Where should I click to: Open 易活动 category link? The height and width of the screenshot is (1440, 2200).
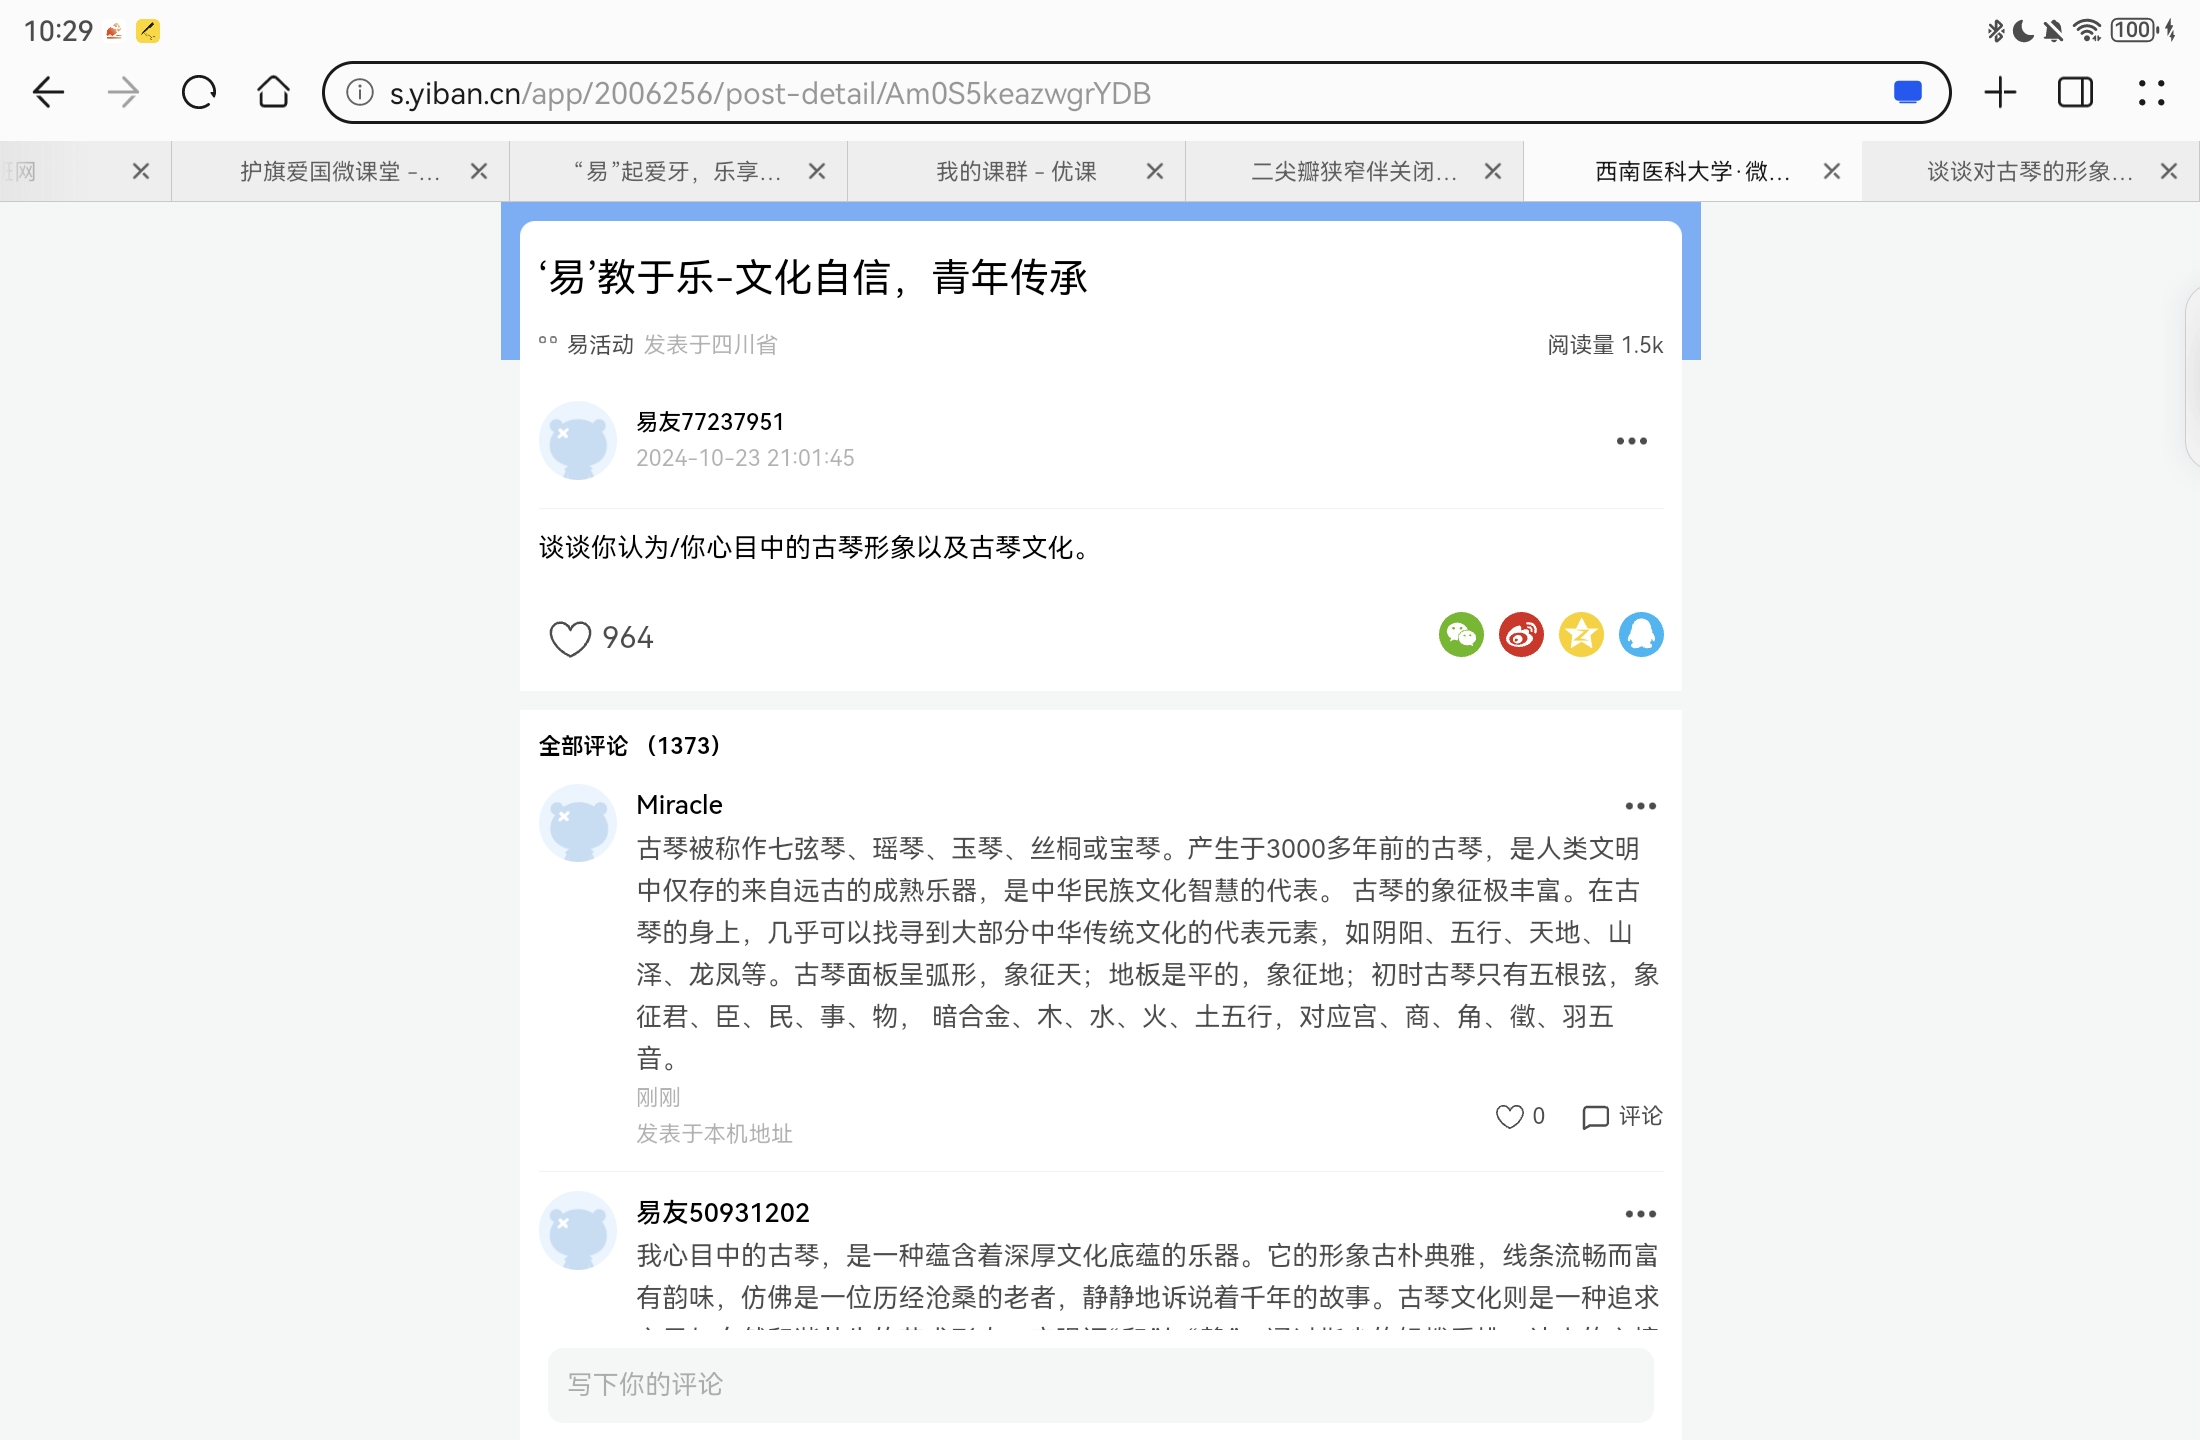600,345
